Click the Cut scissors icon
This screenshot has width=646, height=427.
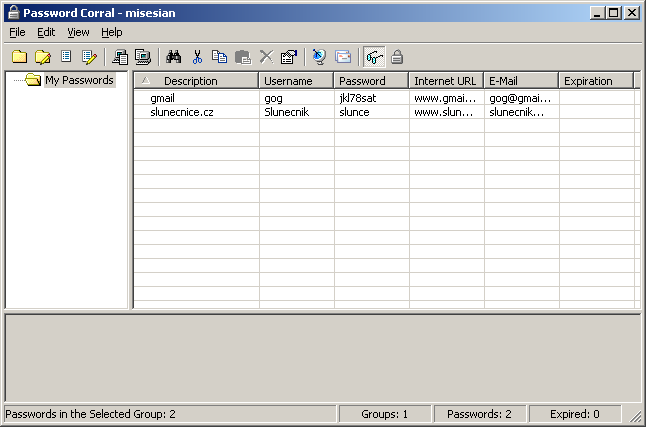(197, 57)
